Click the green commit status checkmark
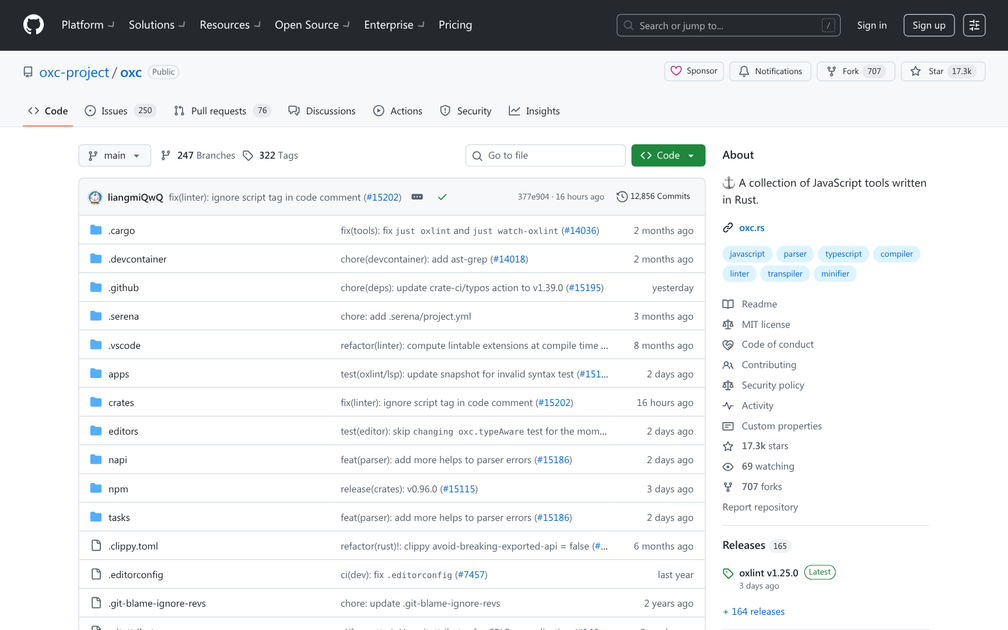The height and width of the screenshot is (630, 1008). click(442, 197)
